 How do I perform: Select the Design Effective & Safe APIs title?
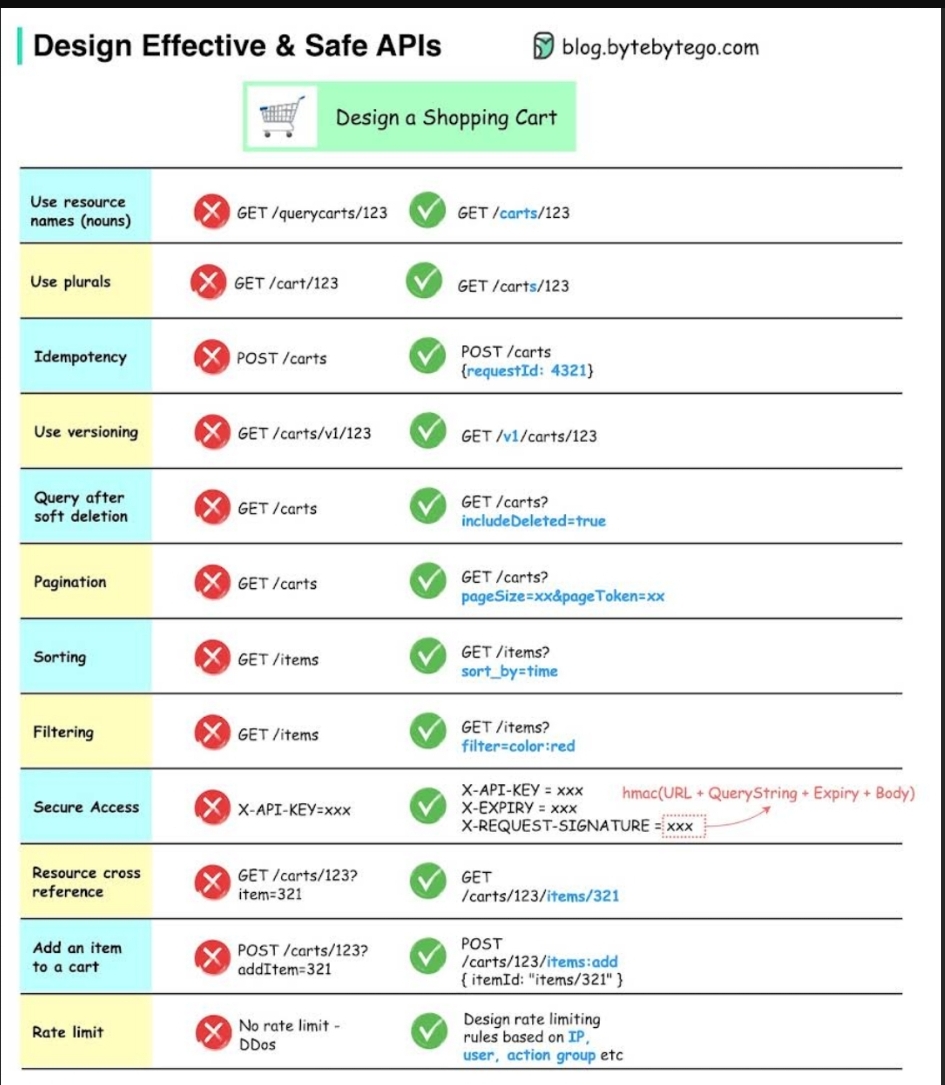coord(237,47)
